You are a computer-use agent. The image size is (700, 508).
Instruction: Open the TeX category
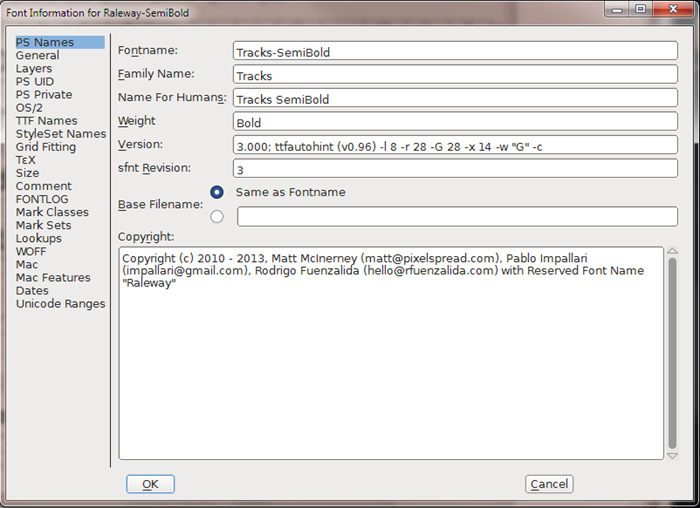[25, 160]
